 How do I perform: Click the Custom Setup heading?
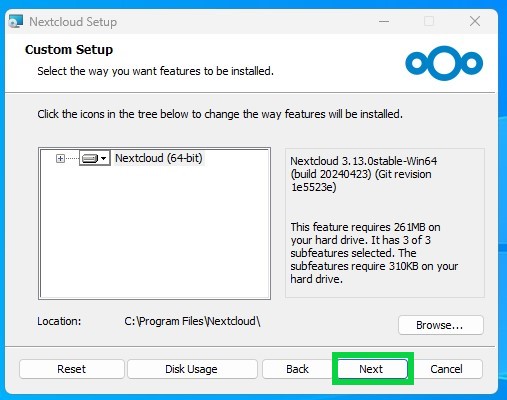[69, 50]
